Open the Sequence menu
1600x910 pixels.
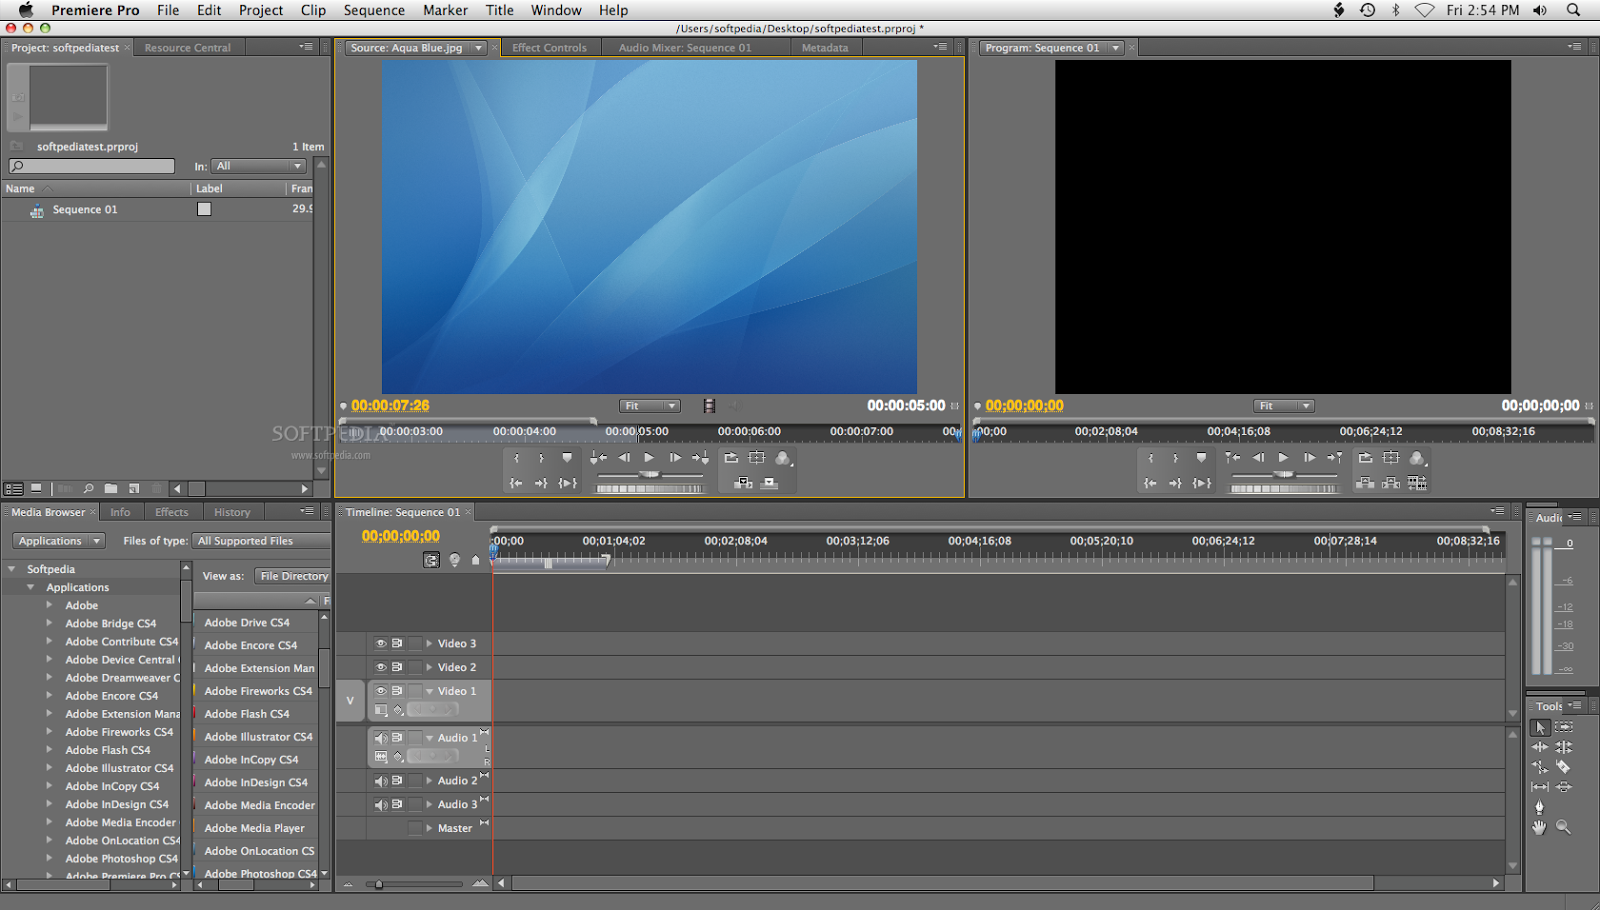(374, 10)
